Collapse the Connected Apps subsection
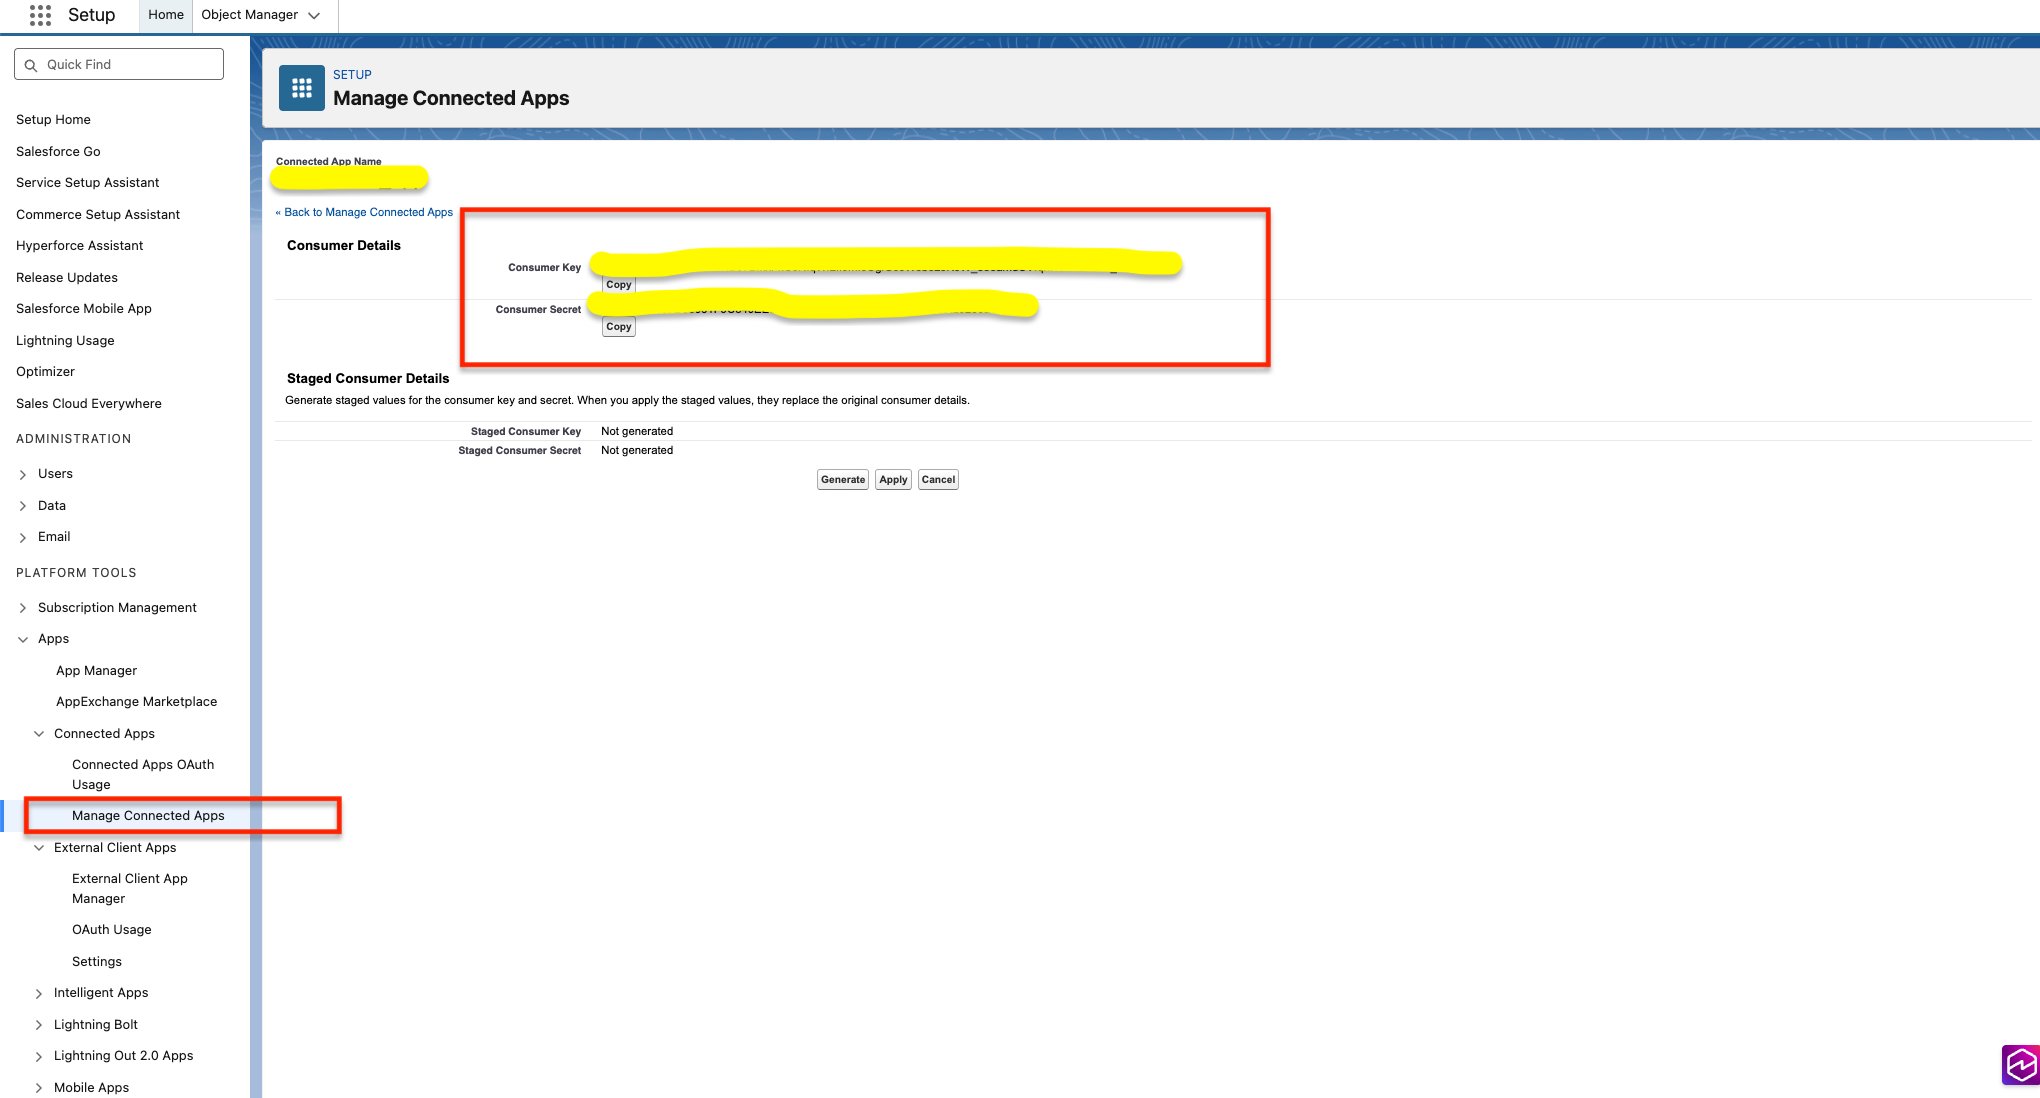The image size is (2040, 1098). pos(39,734)
